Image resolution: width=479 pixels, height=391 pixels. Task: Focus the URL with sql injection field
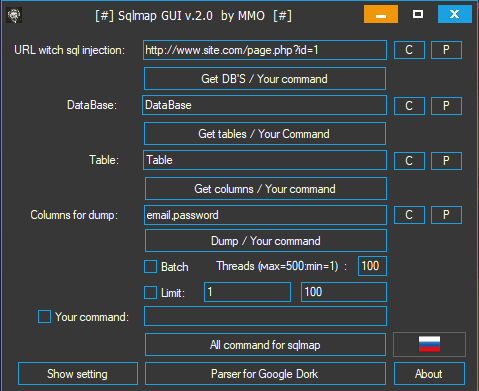coord(265,50)
